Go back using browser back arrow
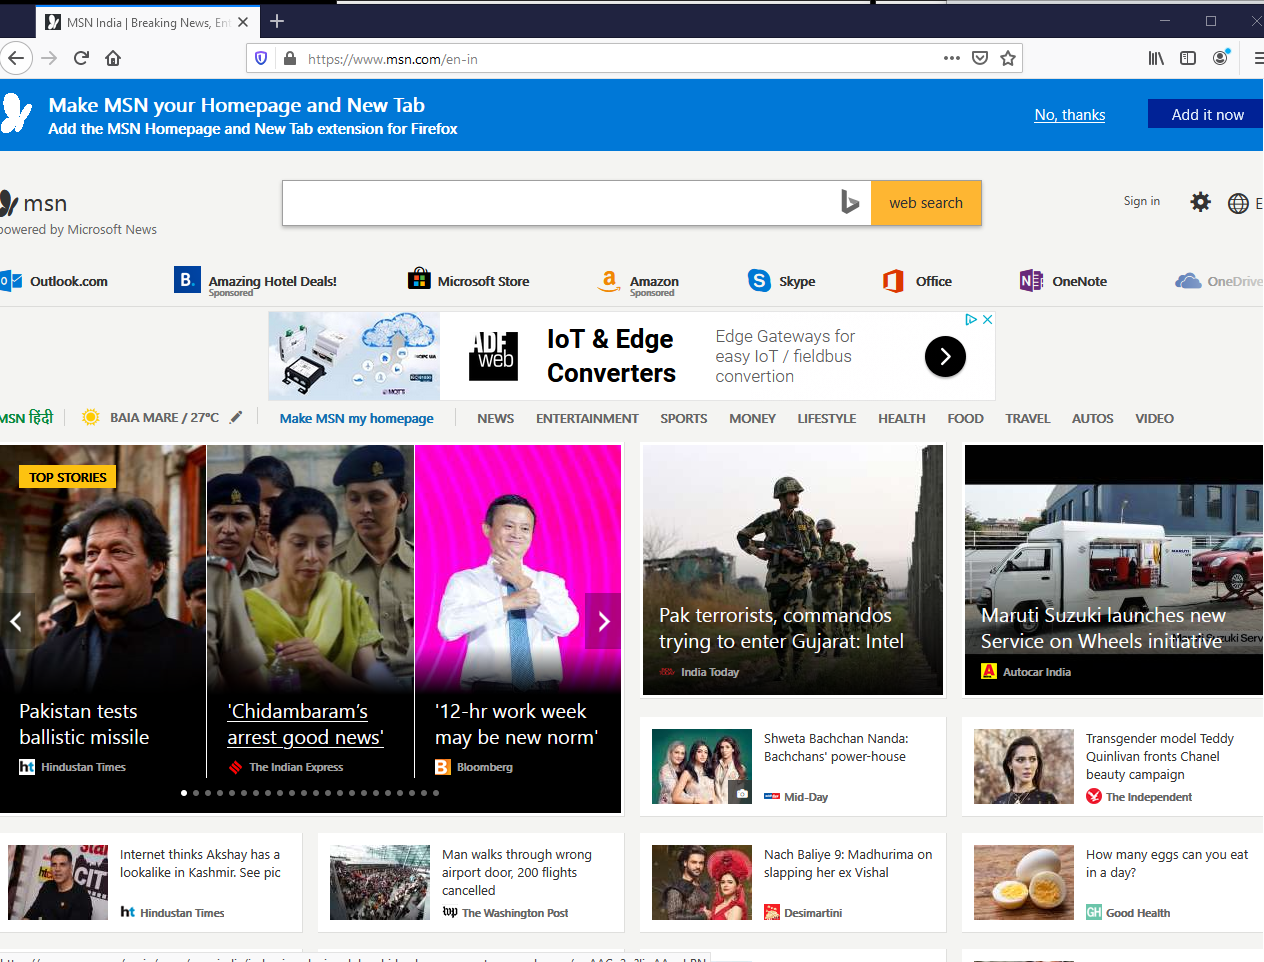 (x=16, y=58)
